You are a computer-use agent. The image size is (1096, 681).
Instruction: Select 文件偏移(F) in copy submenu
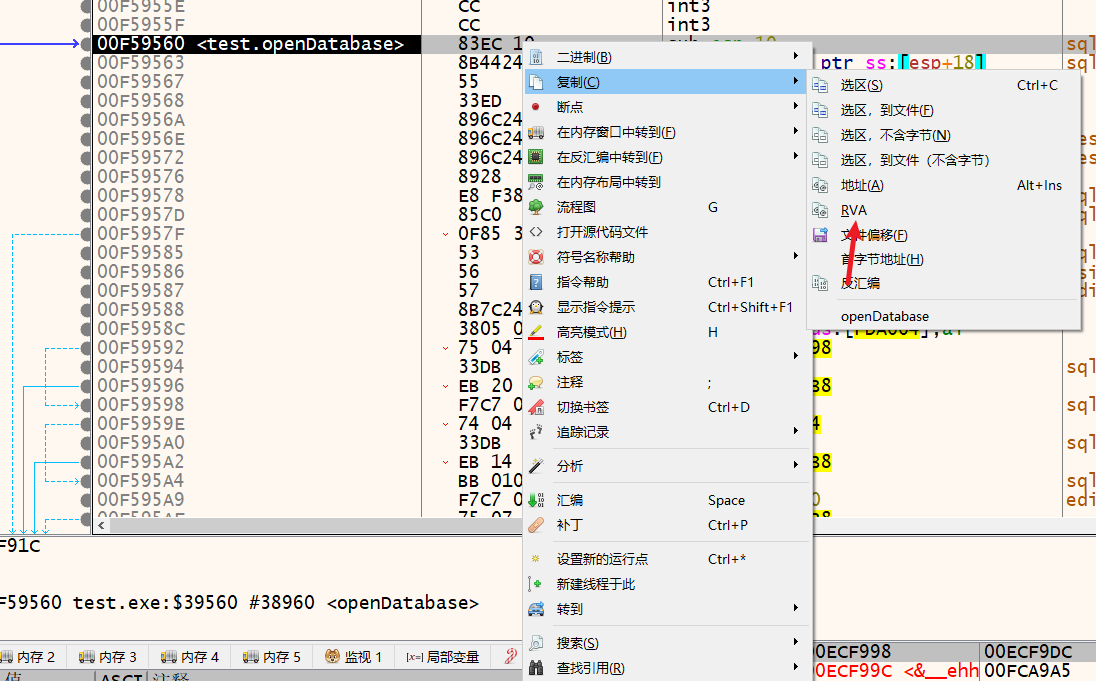873,235
